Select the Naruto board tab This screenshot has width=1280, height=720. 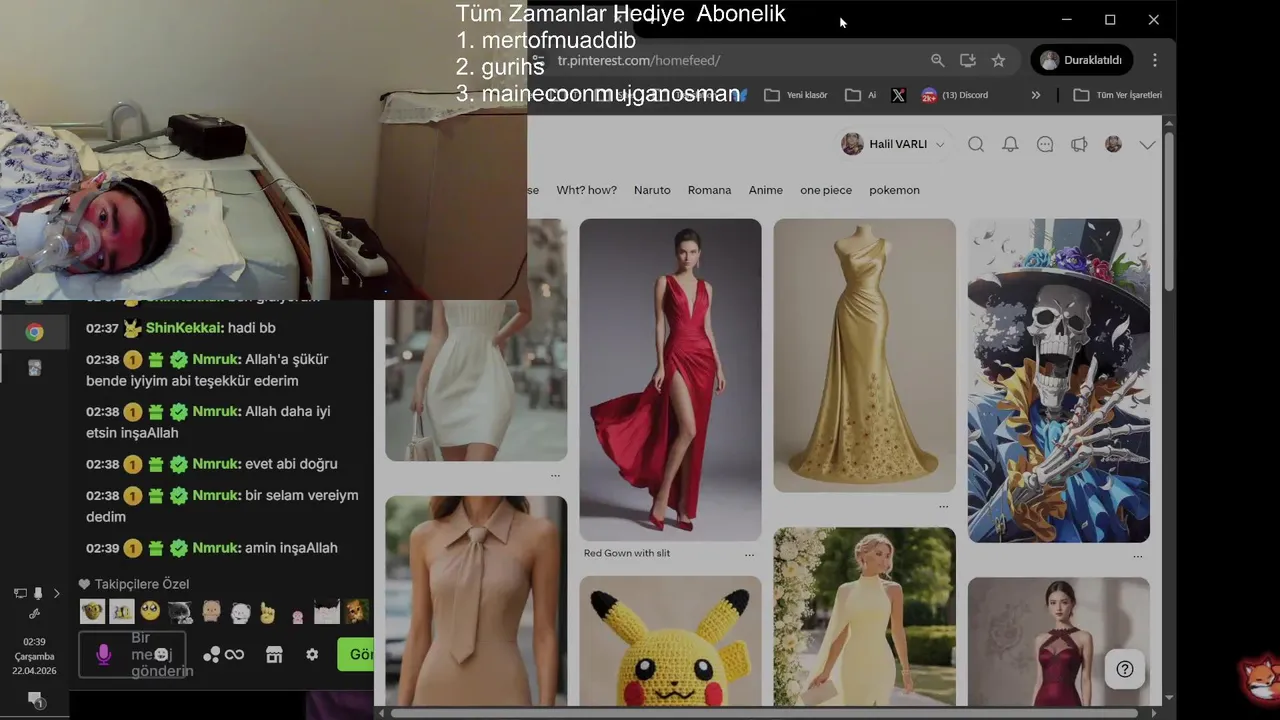pyautogui.click(x=652, y=190)
